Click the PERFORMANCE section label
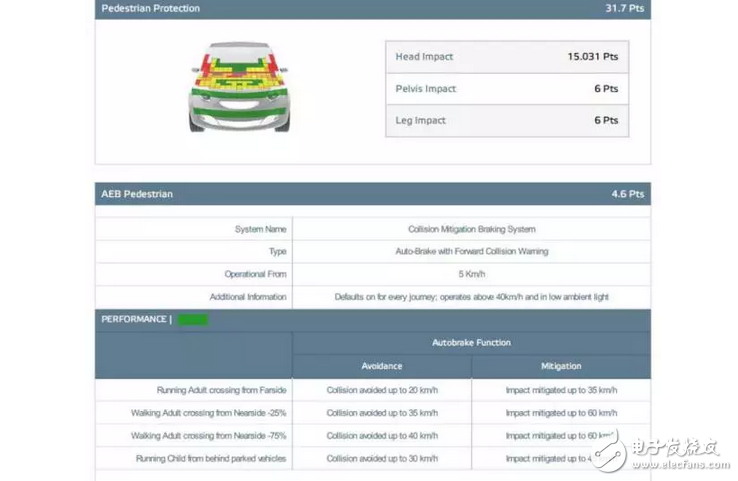The image size is (738, 481). [x=134, y=320]
